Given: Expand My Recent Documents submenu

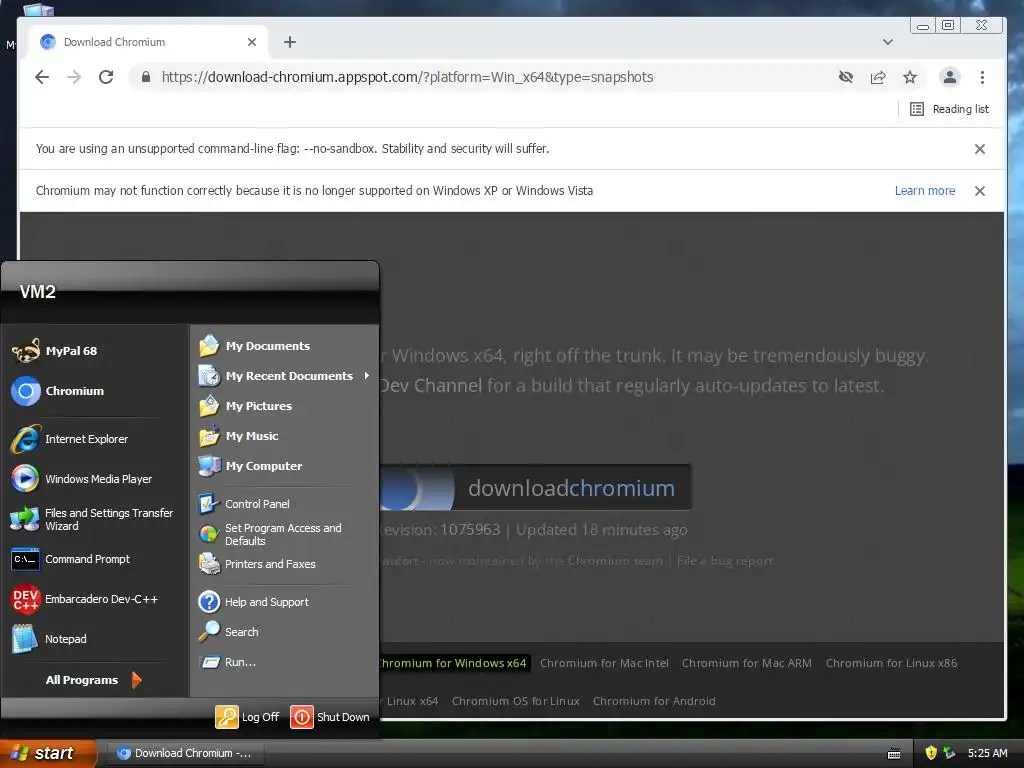Looking at the screenshot, I should tap(284, 376).
